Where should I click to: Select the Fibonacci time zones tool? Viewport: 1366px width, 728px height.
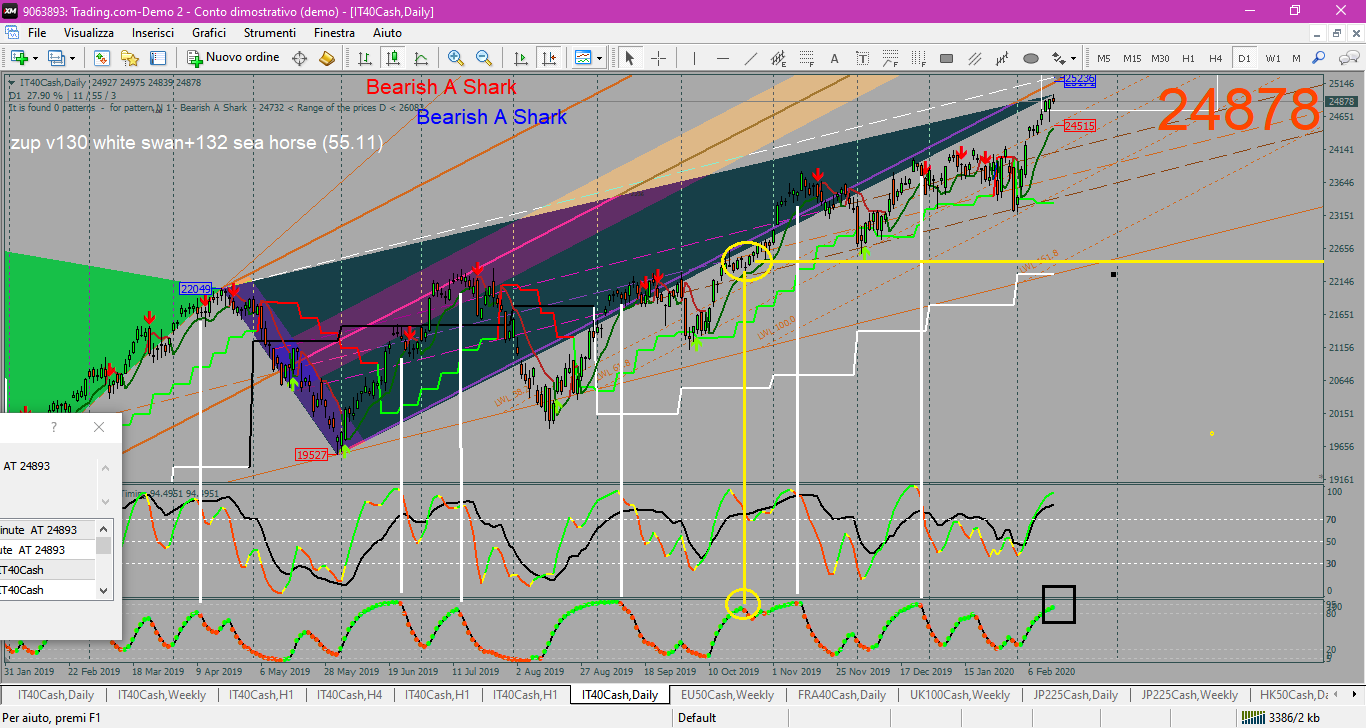(918, 58)
